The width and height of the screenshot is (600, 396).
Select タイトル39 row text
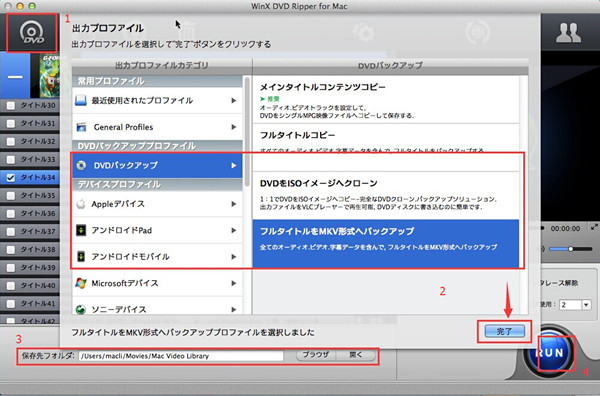click(38, 267)
